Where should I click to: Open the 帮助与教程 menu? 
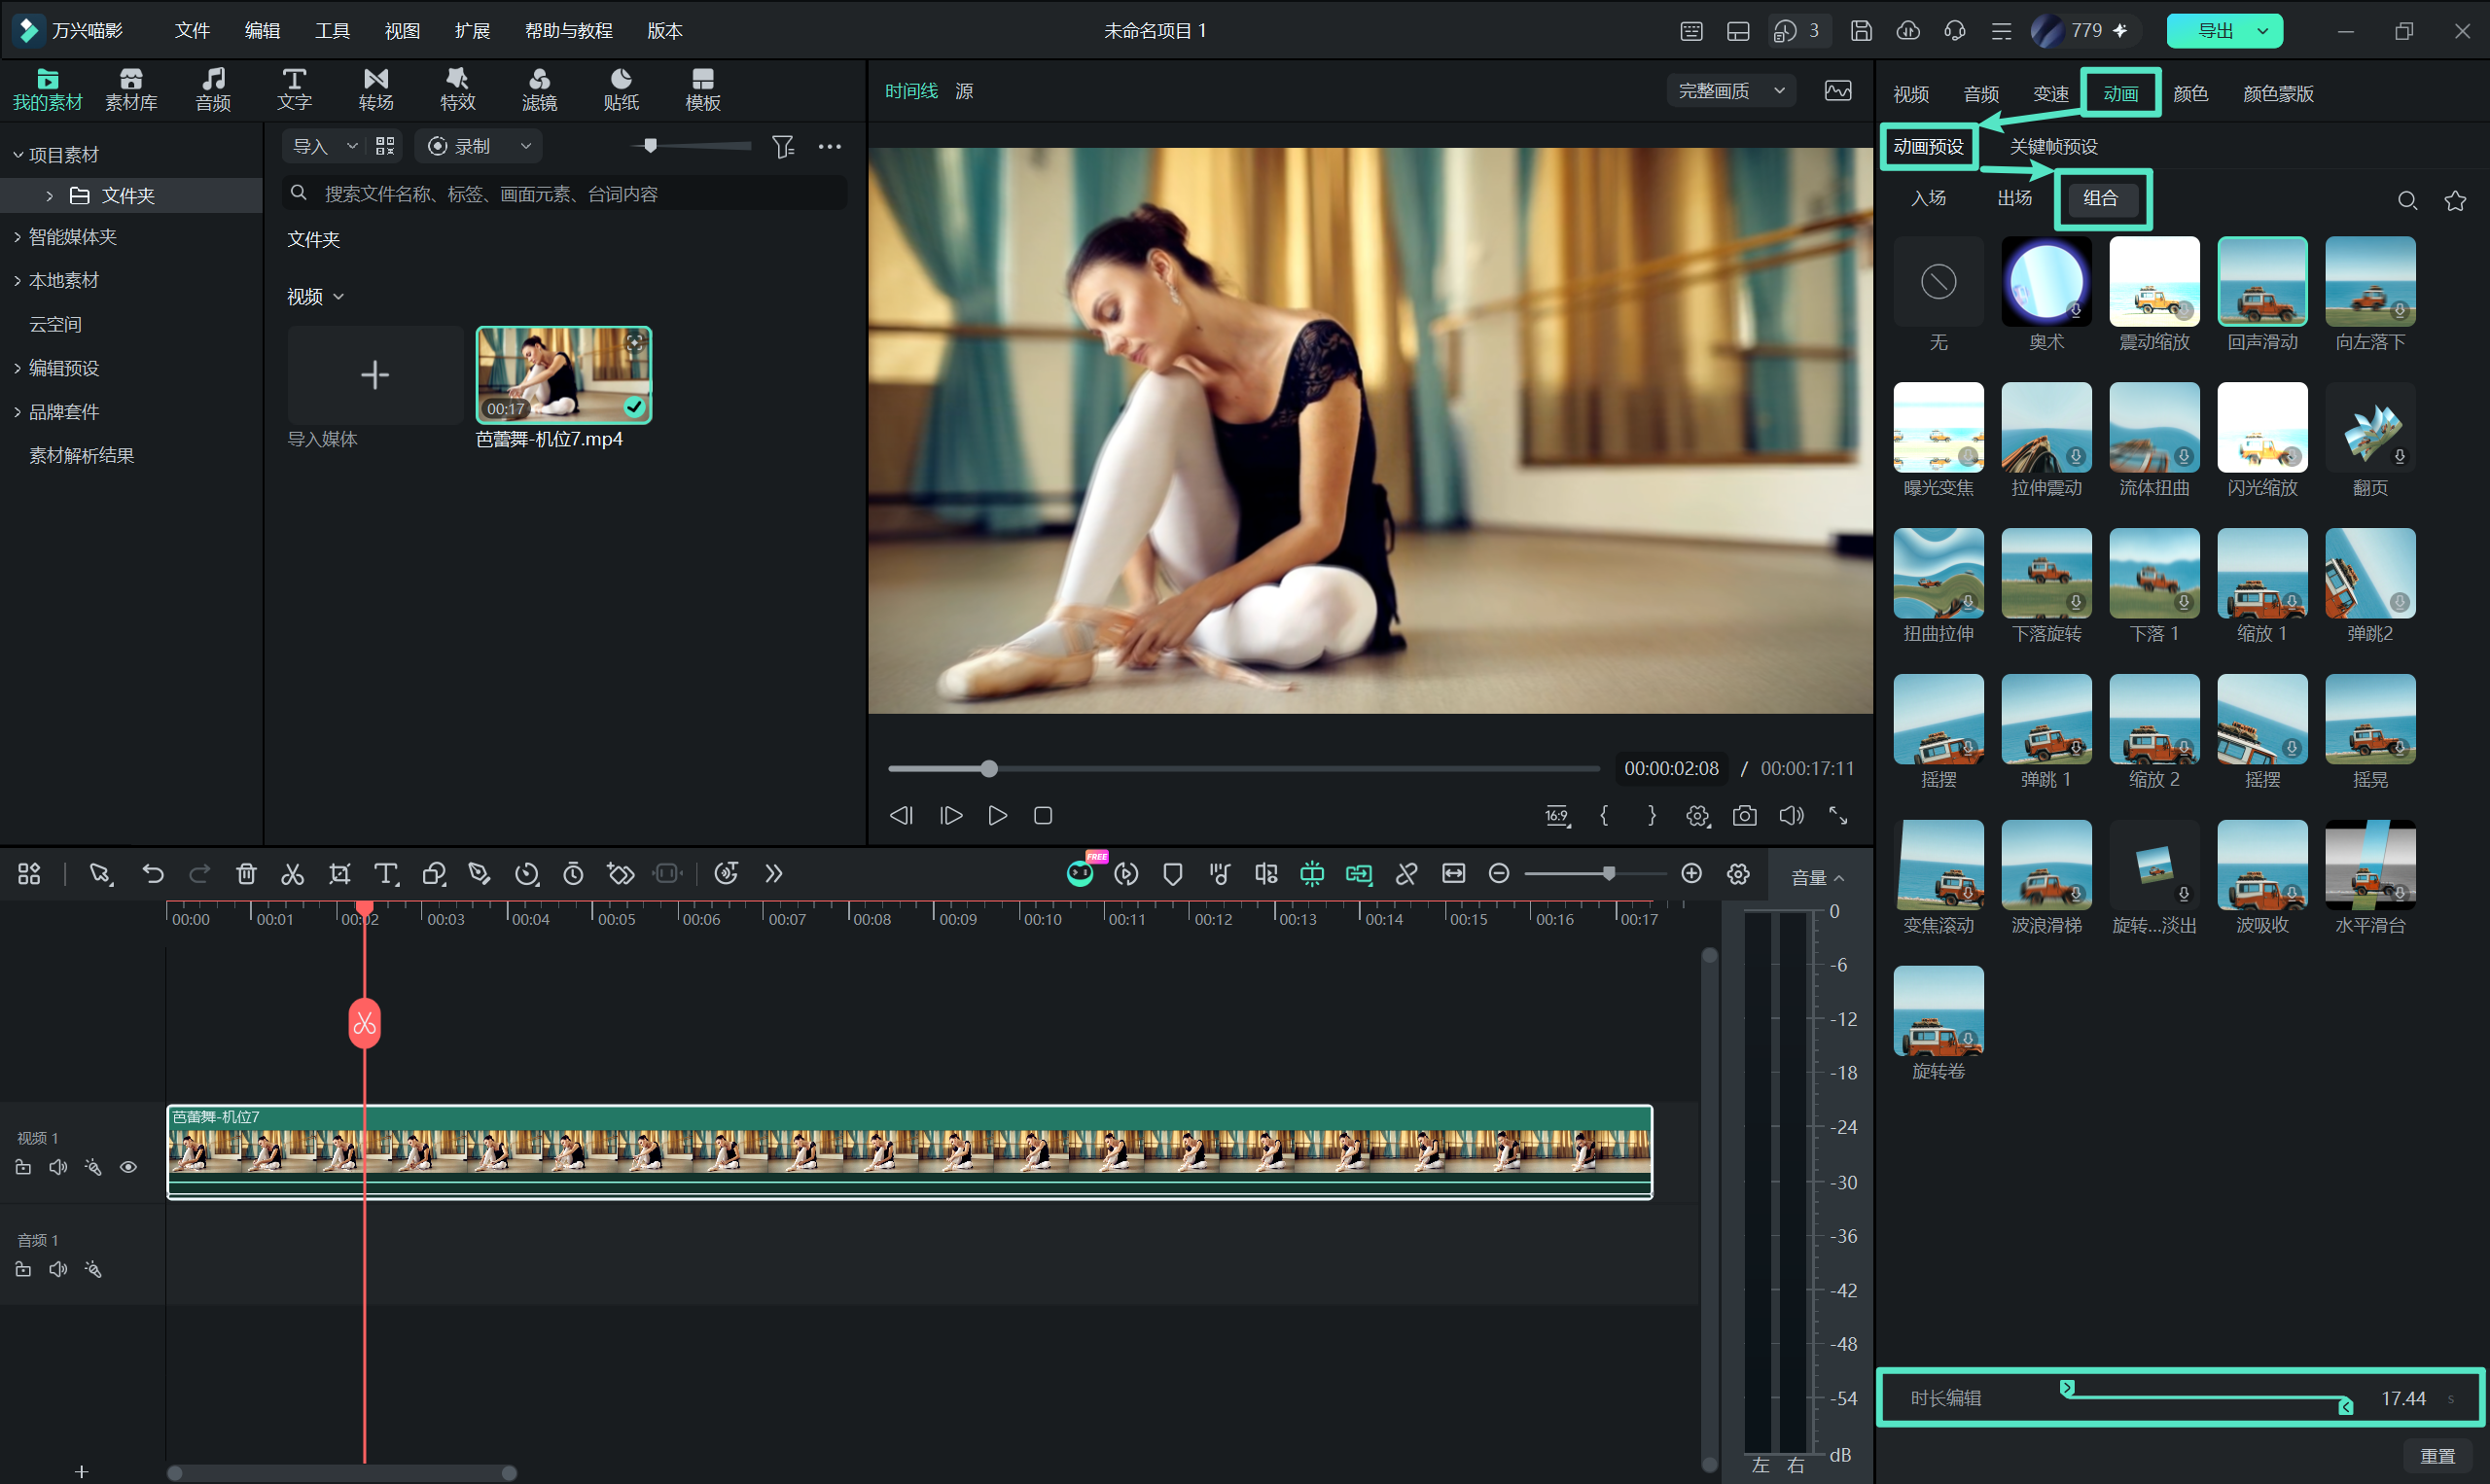coord(568,31)
